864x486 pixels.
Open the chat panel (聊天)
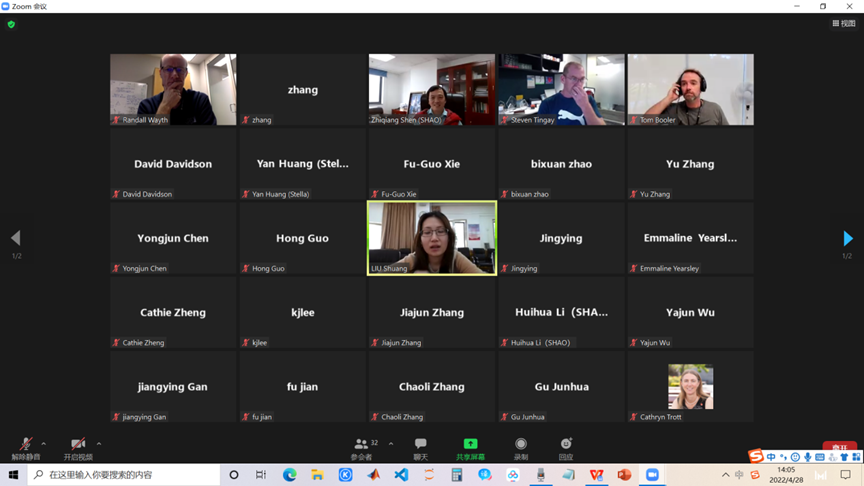420,447
